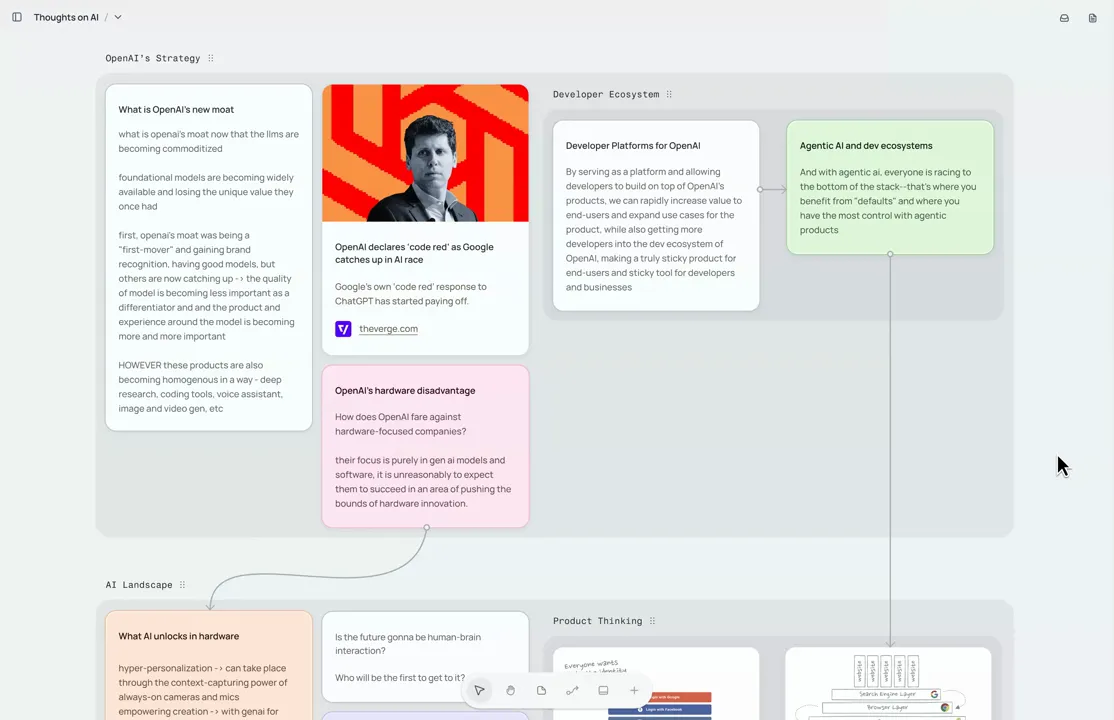Select the connector arrow tool
Image resolution: width=1114 pixels, height=720 pixels.
tap(572, 690)
